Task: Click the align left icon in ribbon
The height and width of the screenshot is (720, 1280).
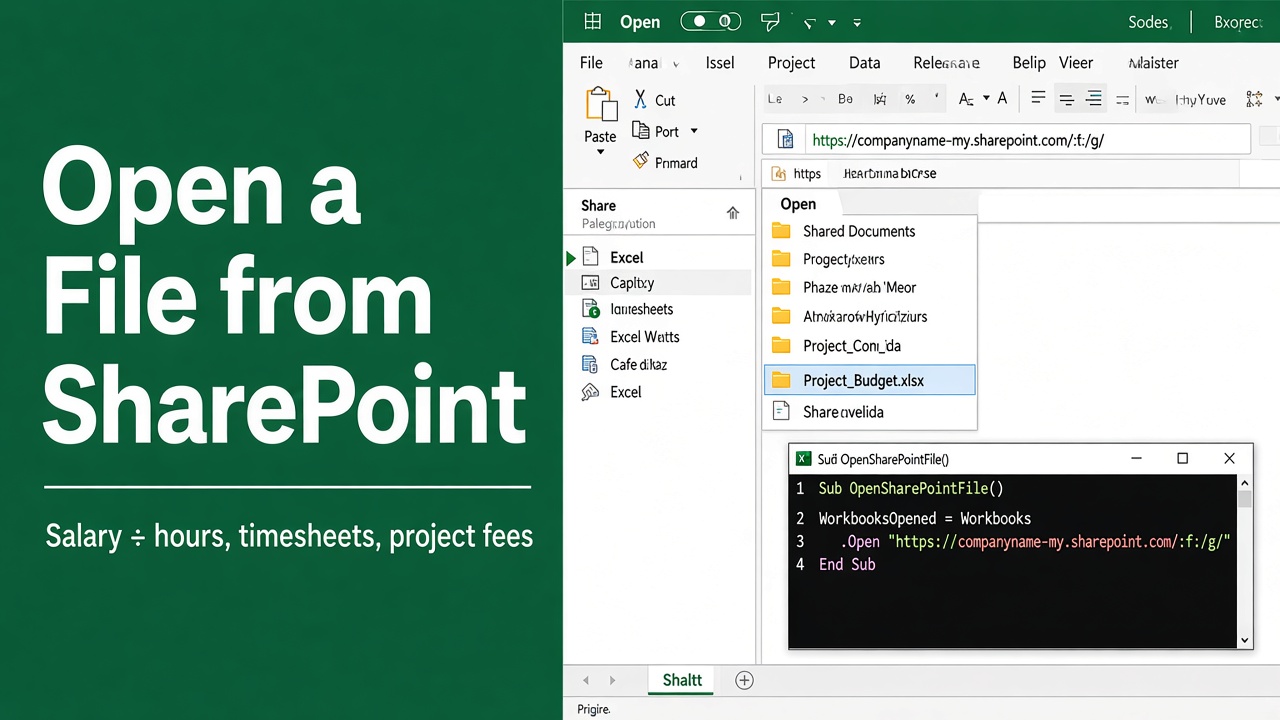Action: point(1038,98)
